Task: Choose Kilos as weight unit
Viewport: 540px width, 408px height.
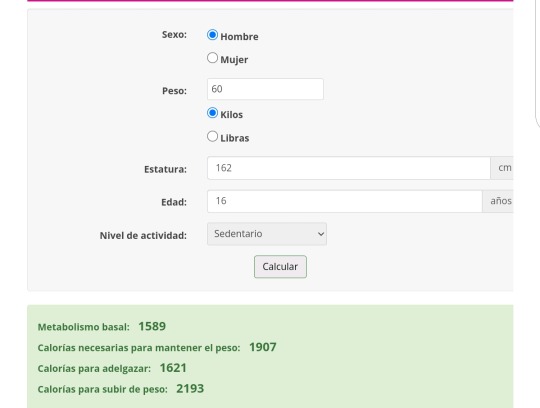Action: (212, 113)
